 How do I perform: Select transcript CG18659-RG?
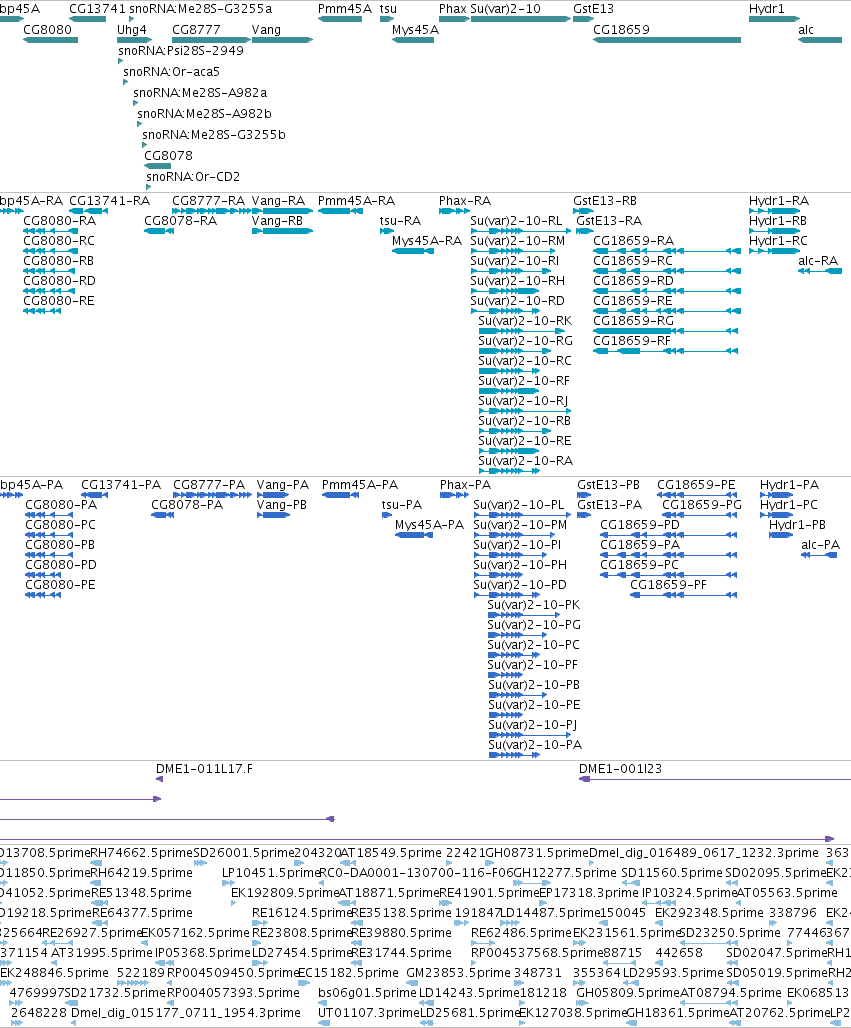click(665, 330)
